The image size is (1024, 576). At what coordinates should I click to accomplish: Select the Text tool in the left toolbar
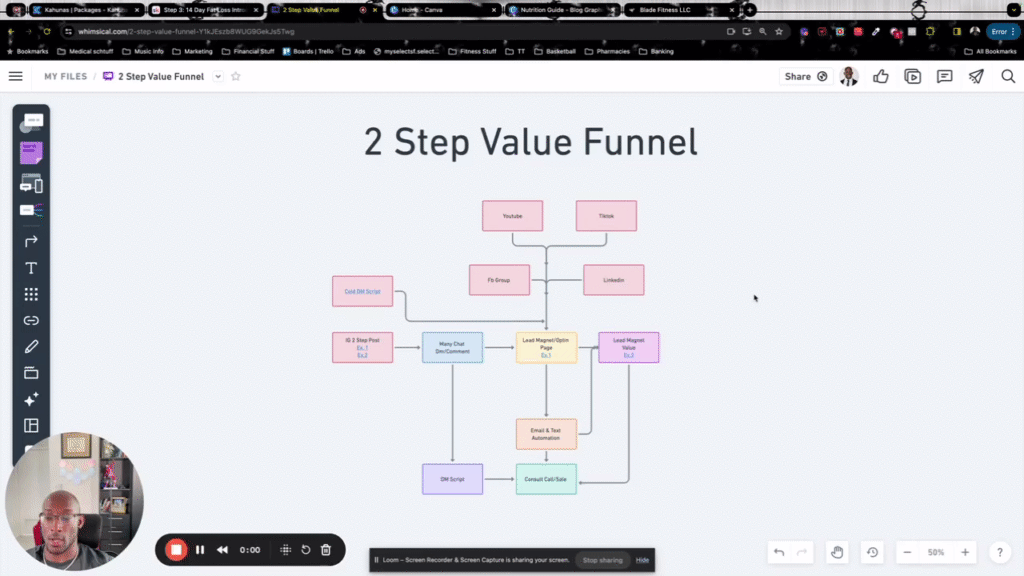click(31, 268)
